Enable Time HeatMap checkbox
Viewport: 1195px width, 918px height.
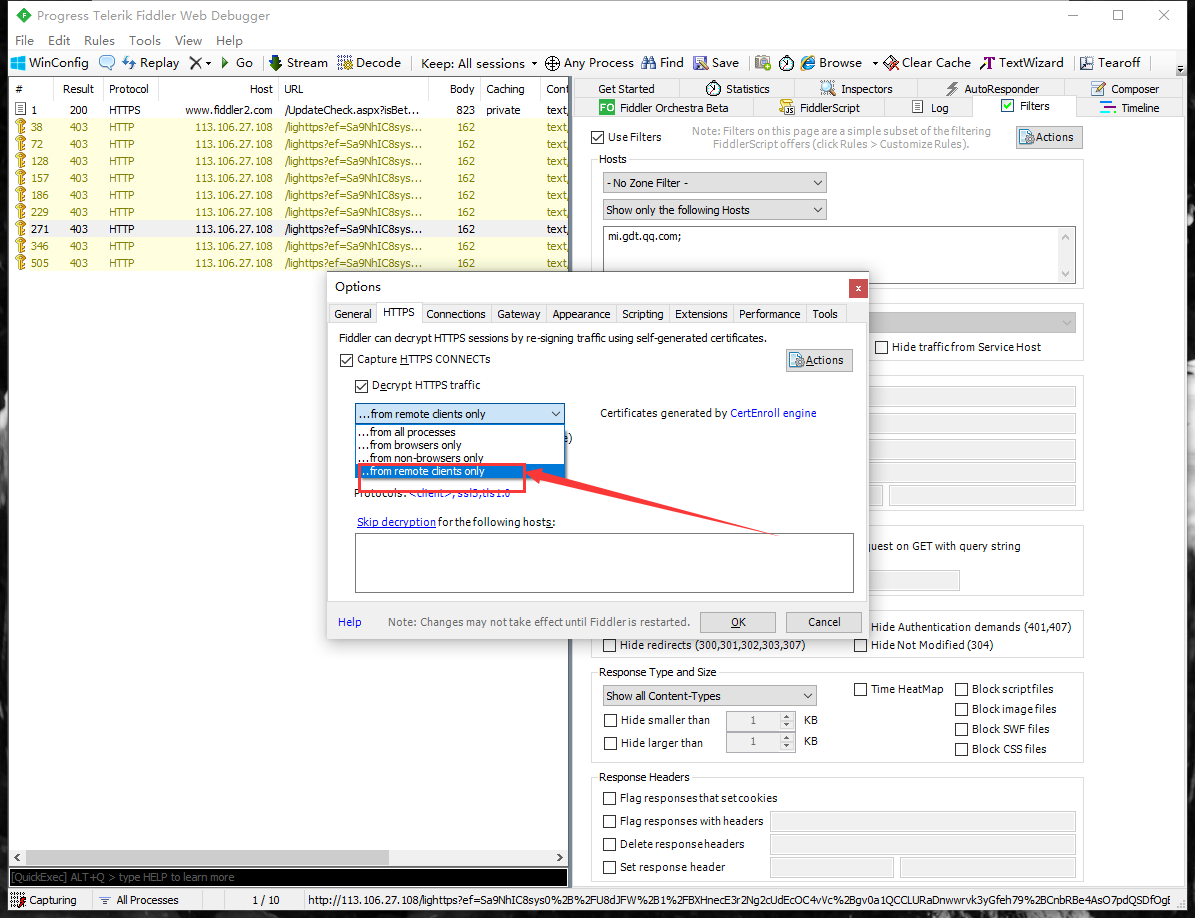tap(860, 689)
